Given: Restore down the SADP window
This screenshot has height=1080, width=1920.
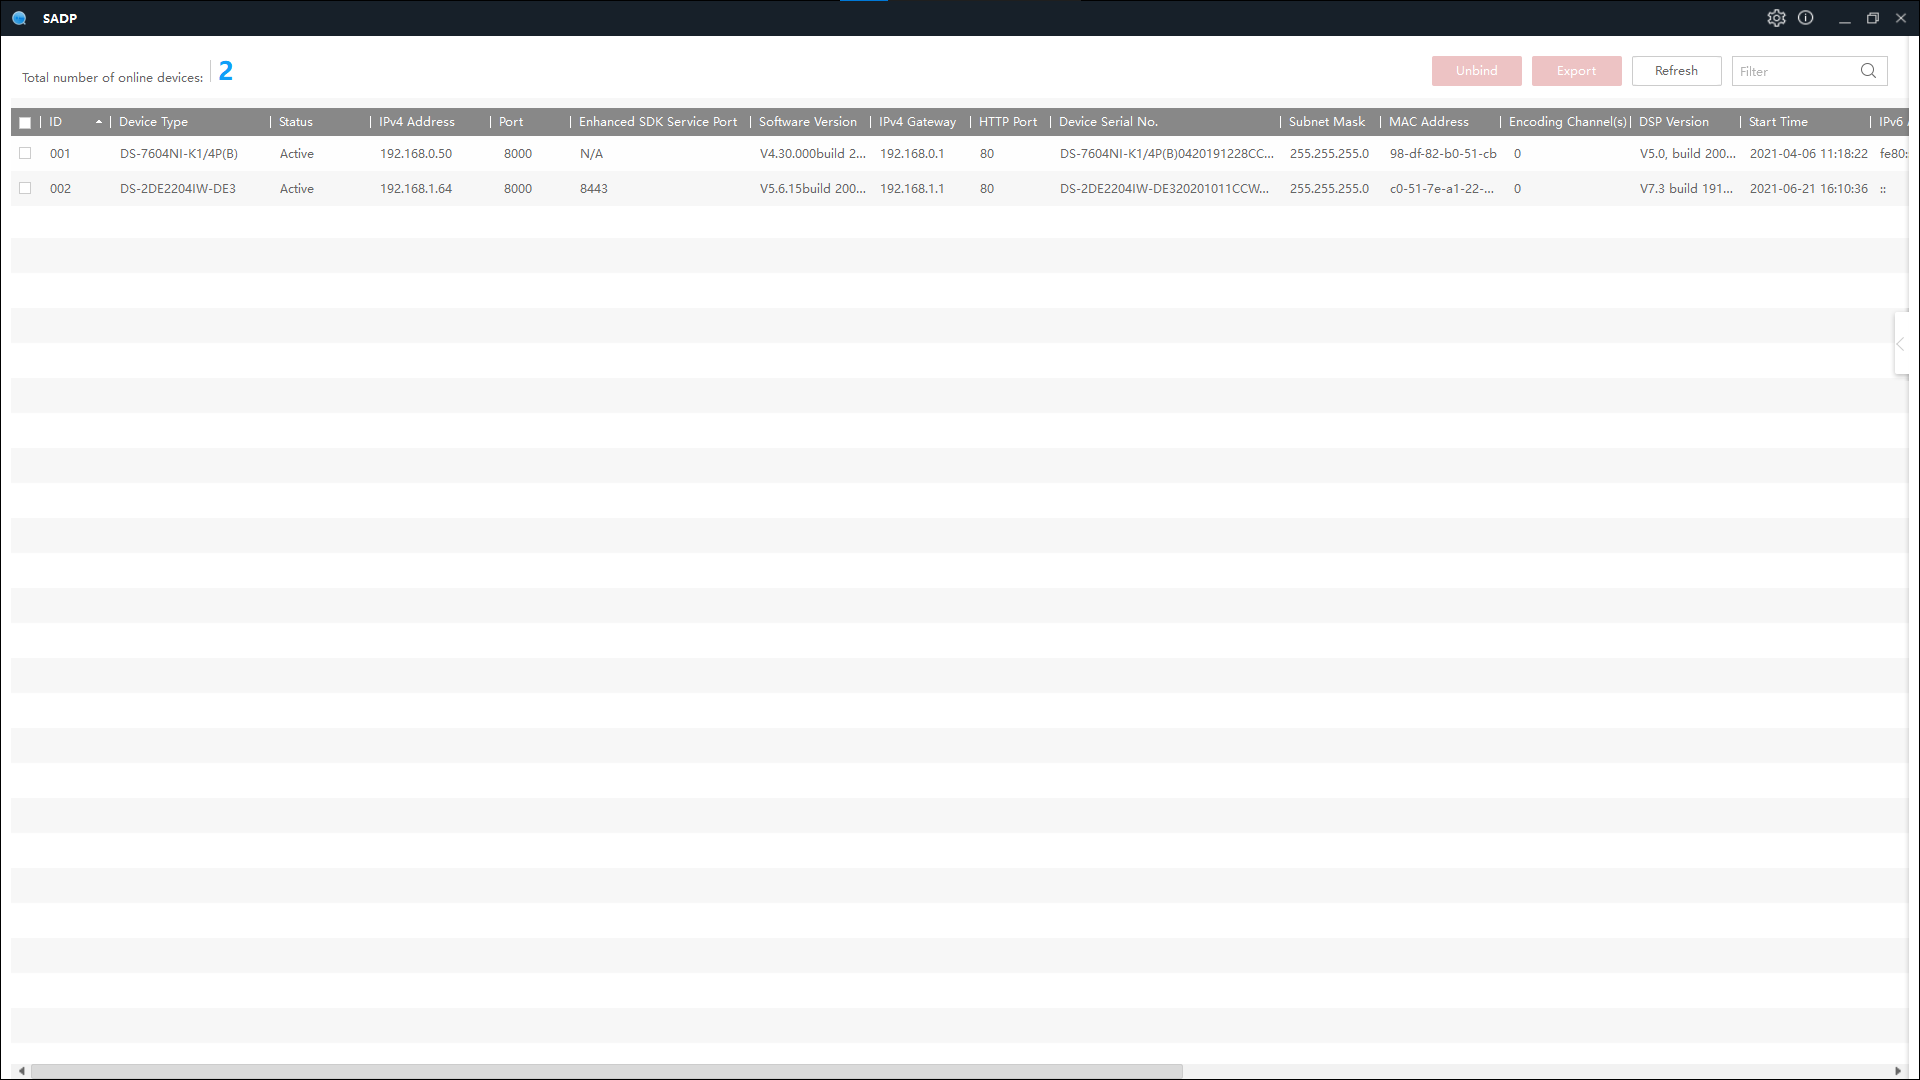Looking at the screenshot, I should pos(1872,18).
